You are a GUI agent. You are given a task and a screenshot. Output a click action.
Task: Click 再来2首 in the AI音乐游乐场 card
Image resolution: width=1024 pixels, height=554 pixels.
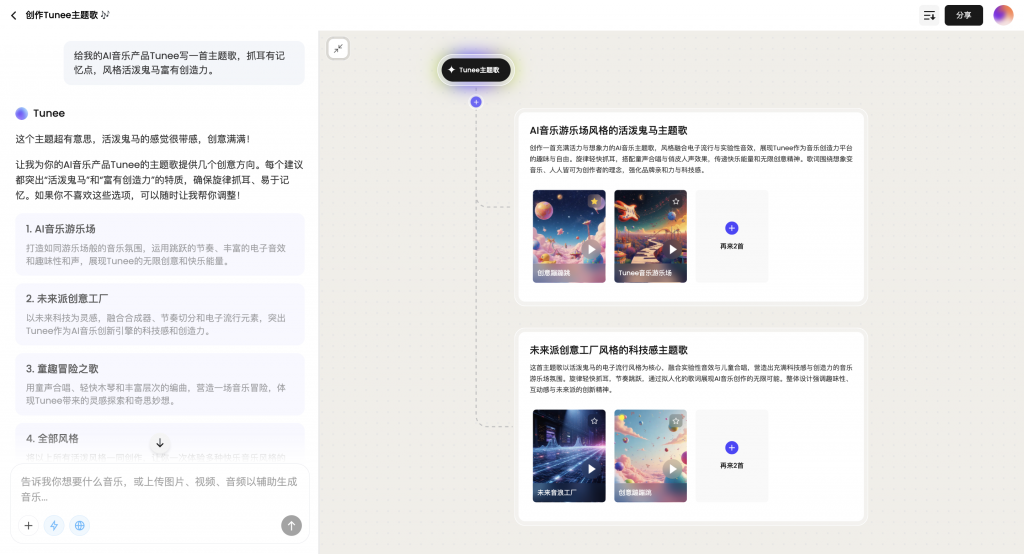point(731,236)
